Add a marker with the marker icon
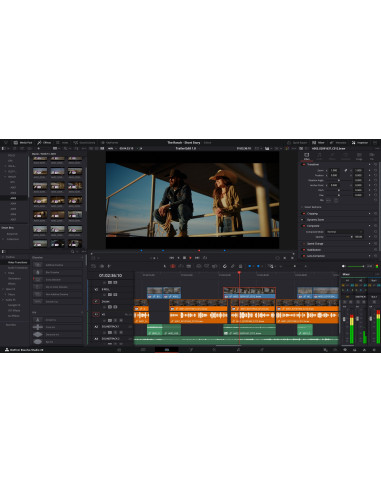This screenshot has height=492, width=381. [x=258, y=266]
